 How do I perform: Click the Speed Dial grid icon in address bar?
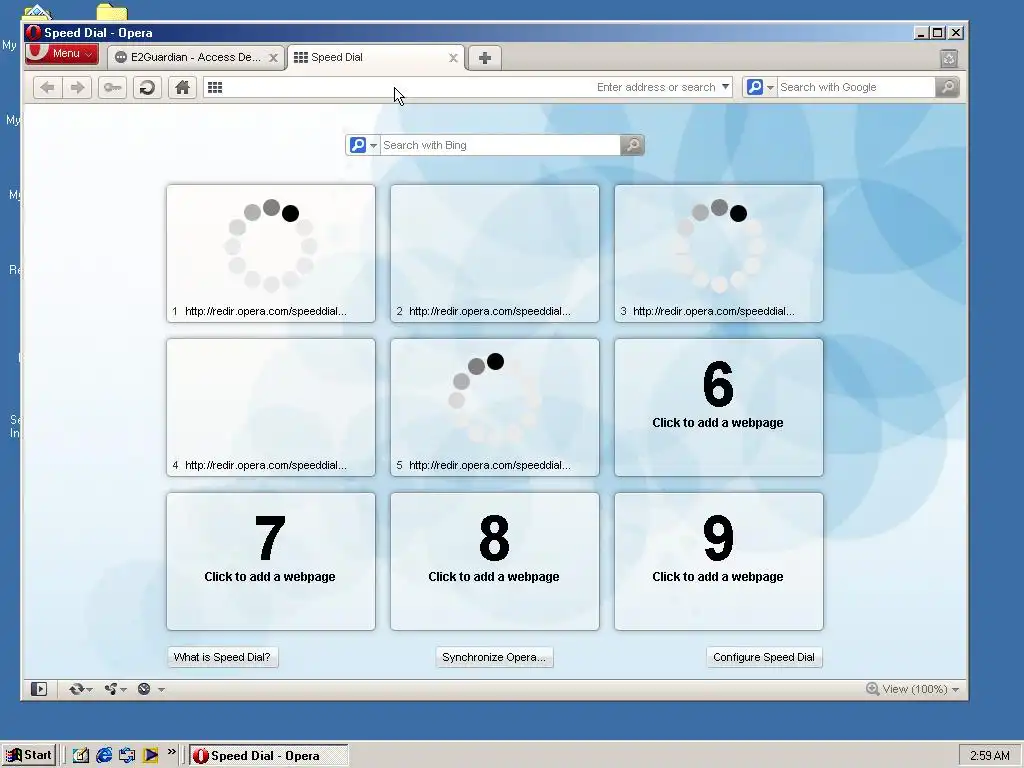point(215,88)
